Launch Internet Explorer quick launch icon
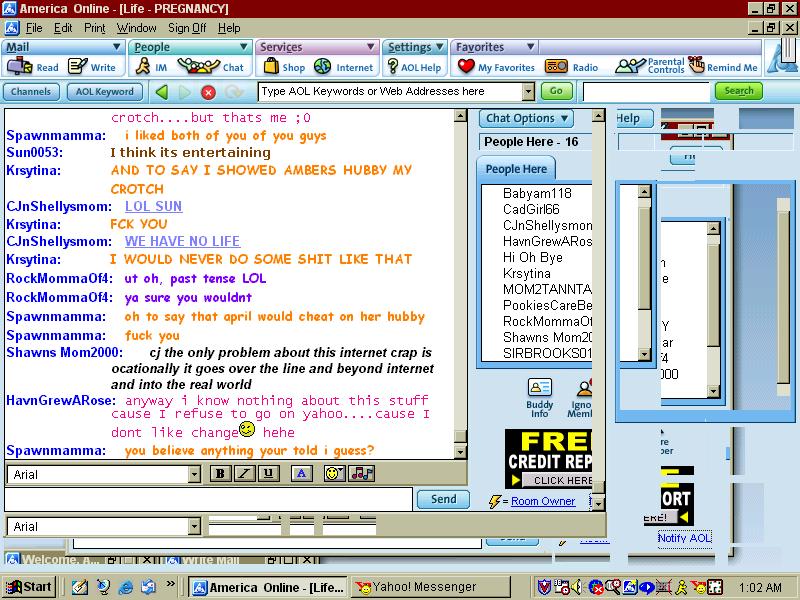The height and width of the screenshot is (600, 800). click(126, 587)
